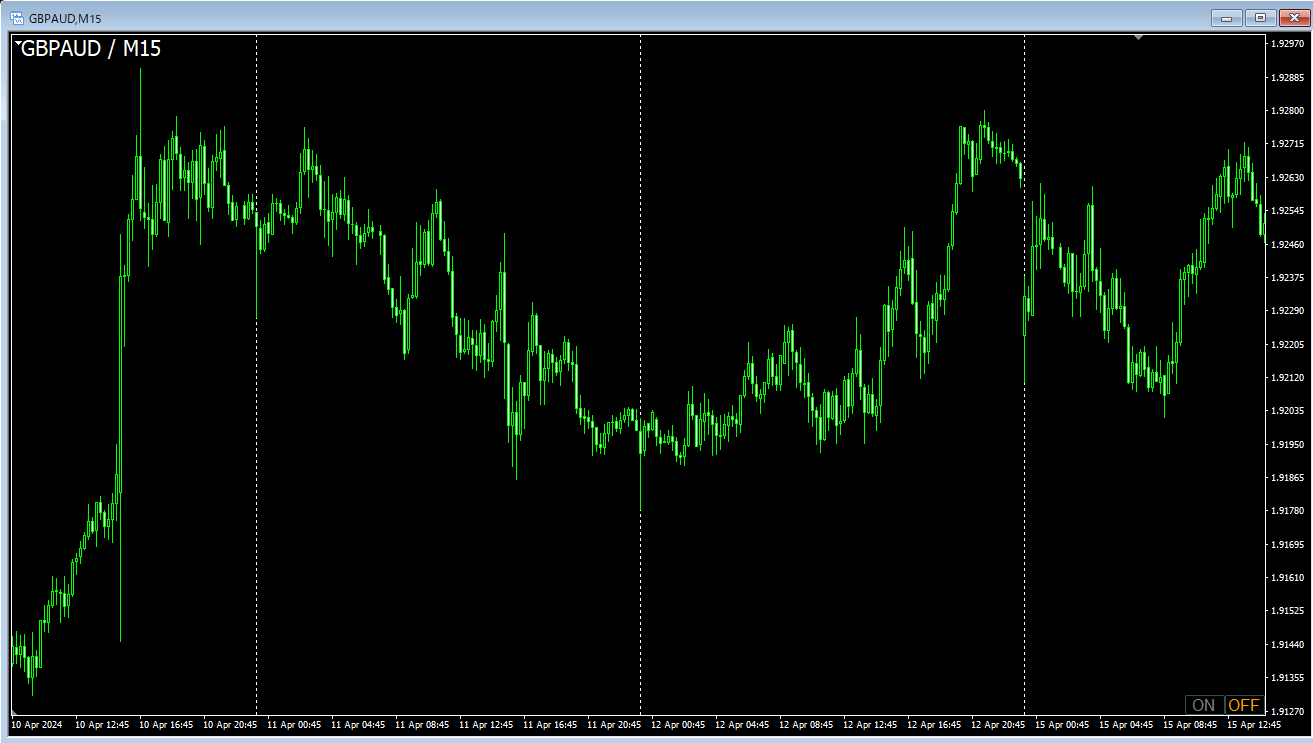
Task: Click the GBPAUD / M15 symbol label
Action: [91, 48]
